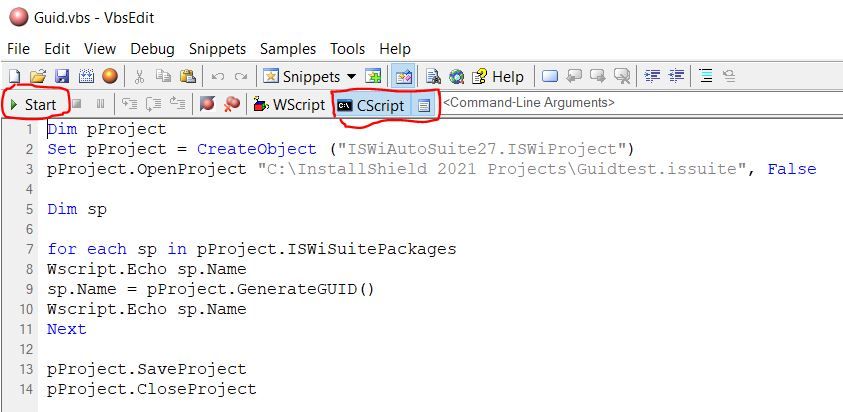Image resolution: width=843 pixels, height=412 pixels.
Task: Click the Cut scissors icon
Action: coord(140,77)
